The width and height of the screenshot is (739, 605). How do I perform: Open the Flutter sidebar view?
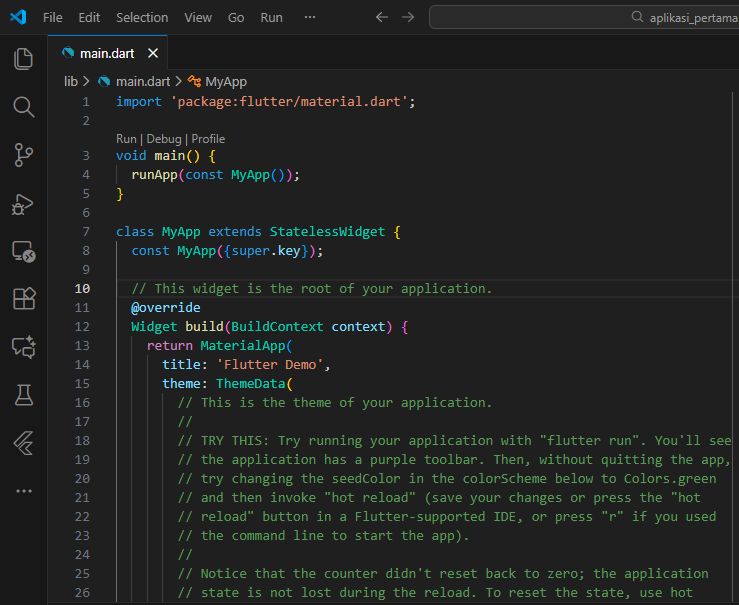24,443
